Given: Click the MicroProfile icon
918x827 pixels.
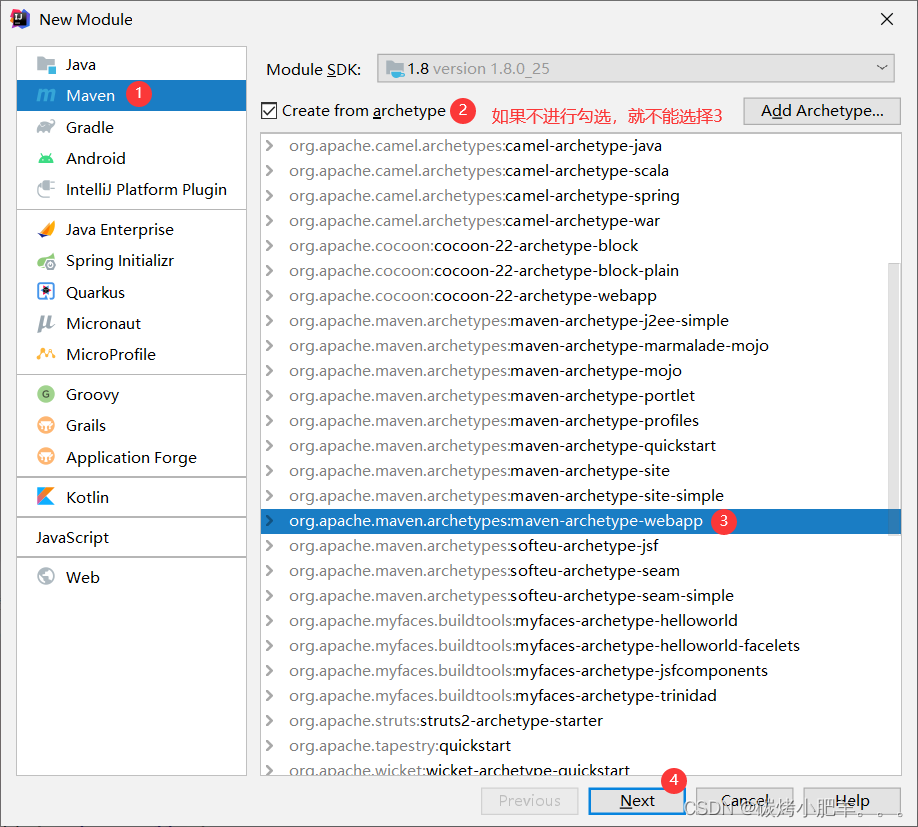Looking at the screenshot, I should click(46, 354).
